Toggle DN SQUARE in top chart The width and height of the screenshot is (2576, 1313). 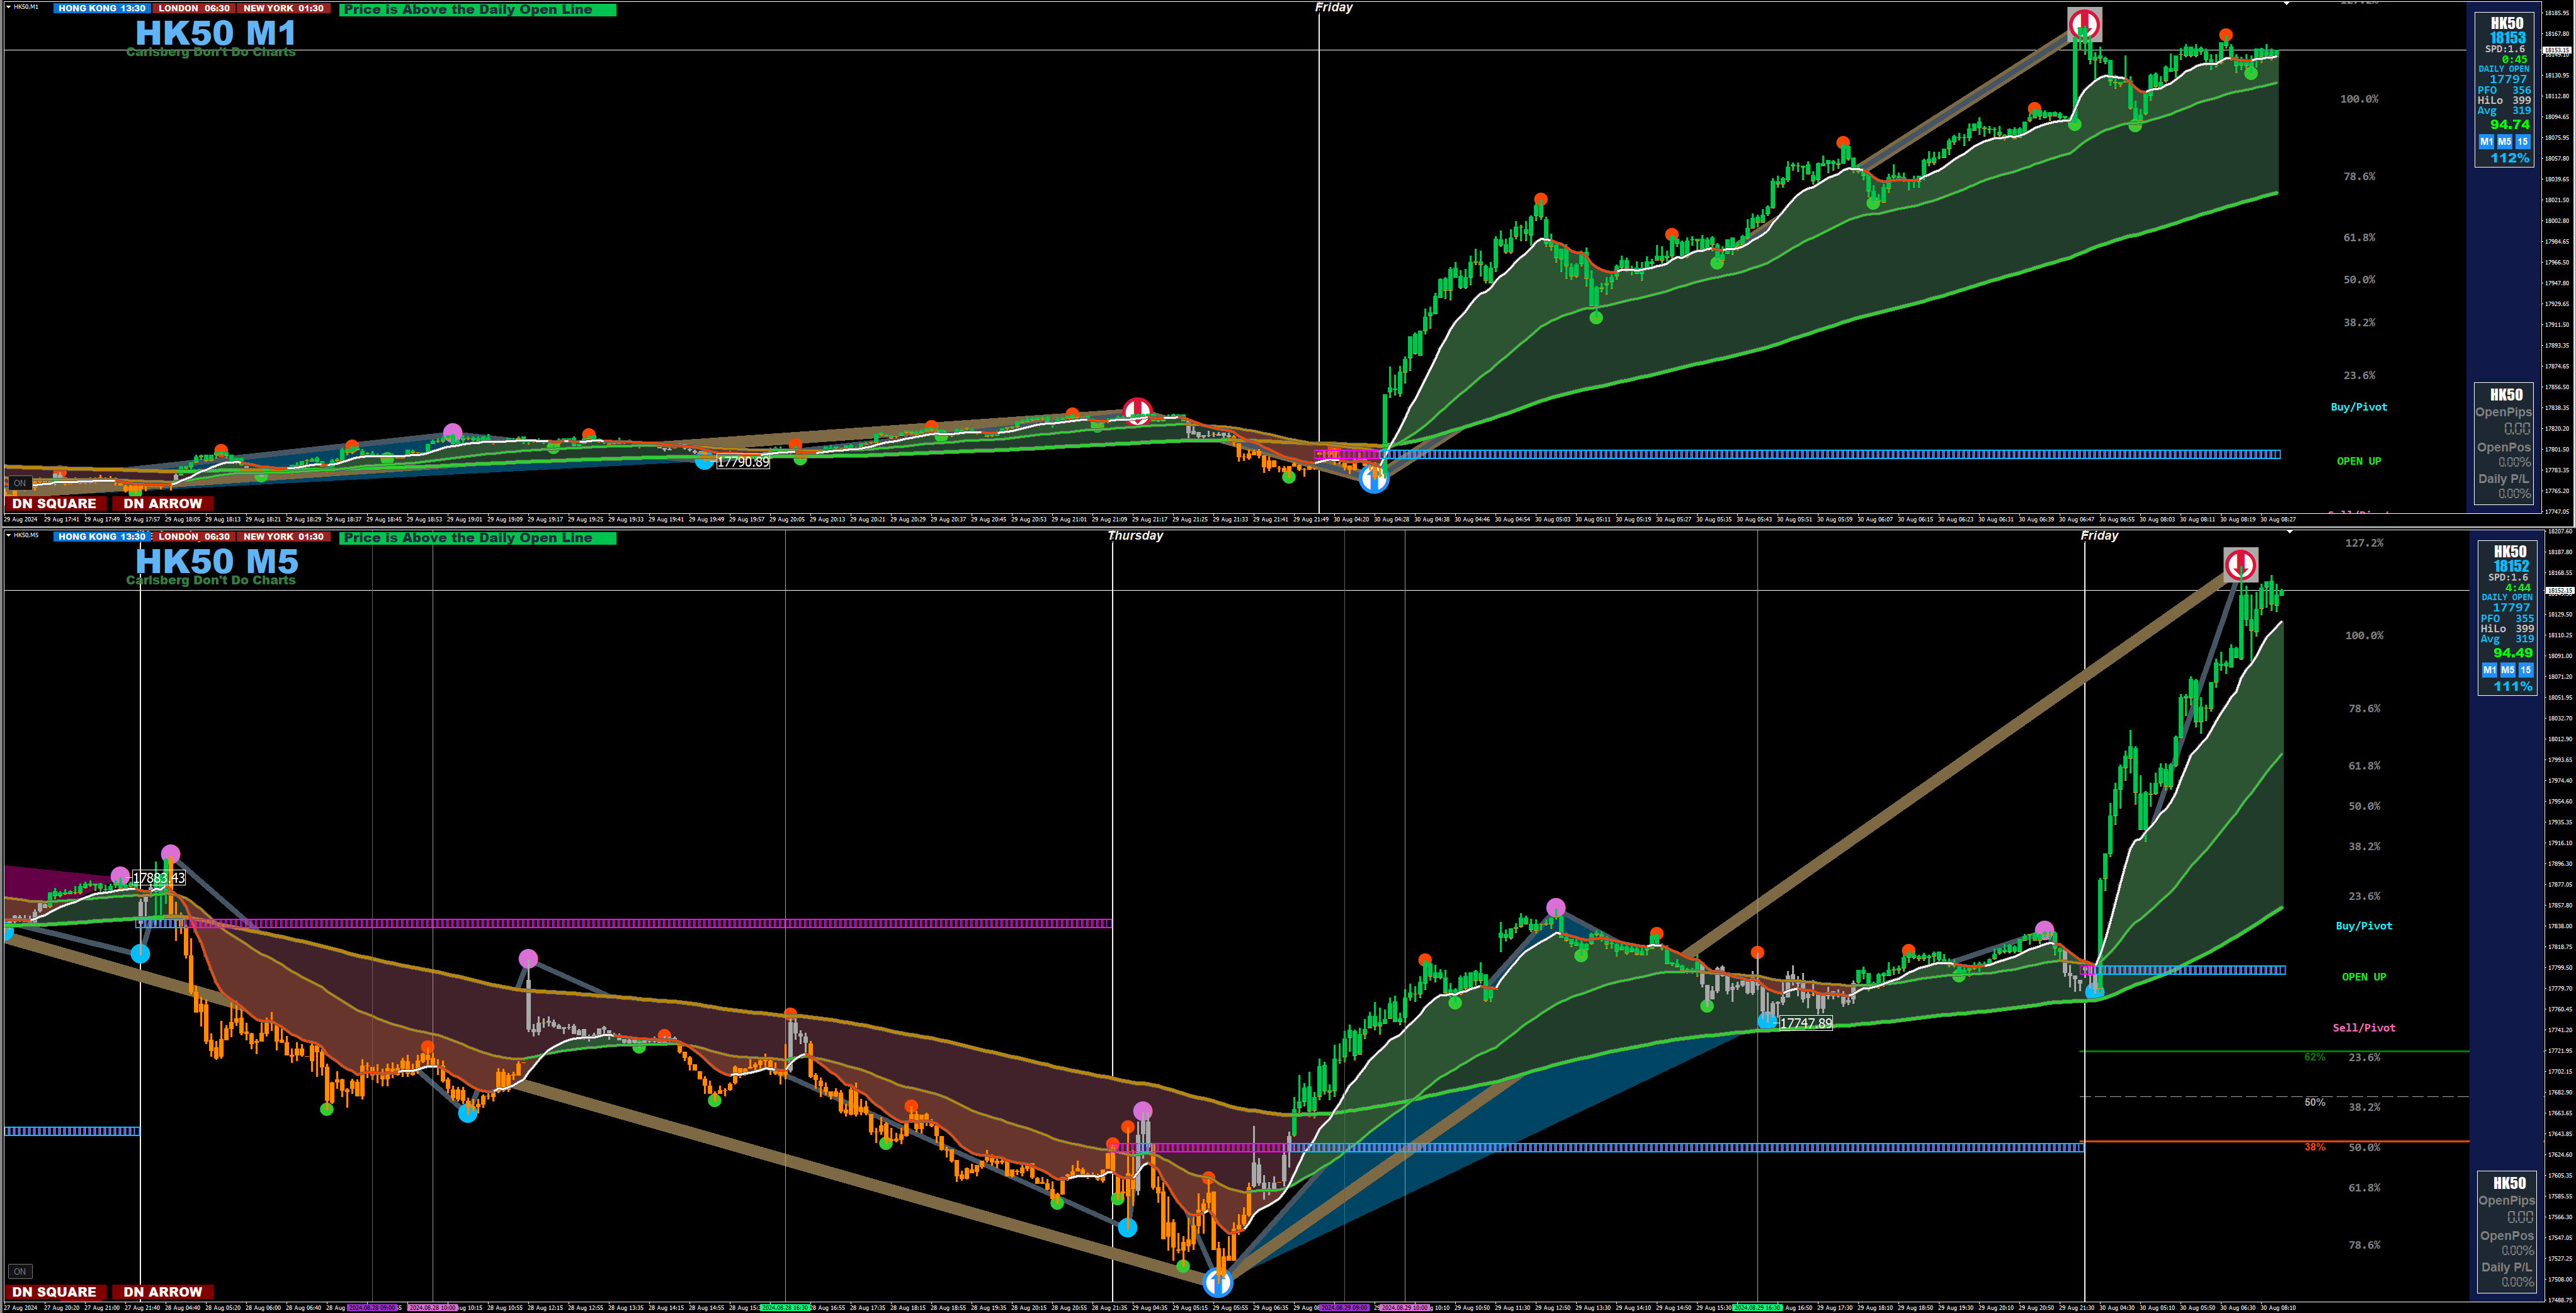click(55, 503)
